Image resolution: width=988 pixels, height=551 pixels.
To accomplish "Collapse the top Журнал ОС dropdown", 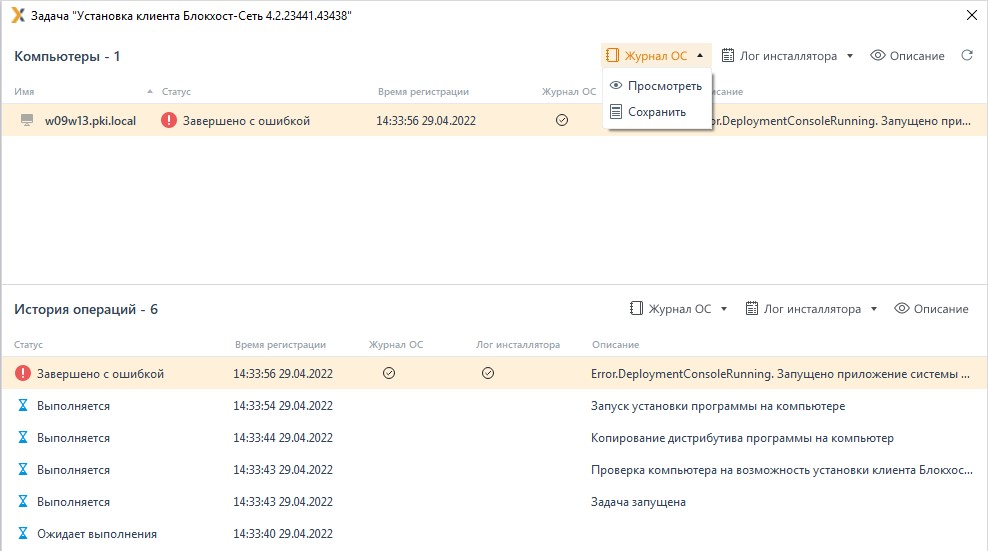I will pyautogui.click(x=655, y=55).
